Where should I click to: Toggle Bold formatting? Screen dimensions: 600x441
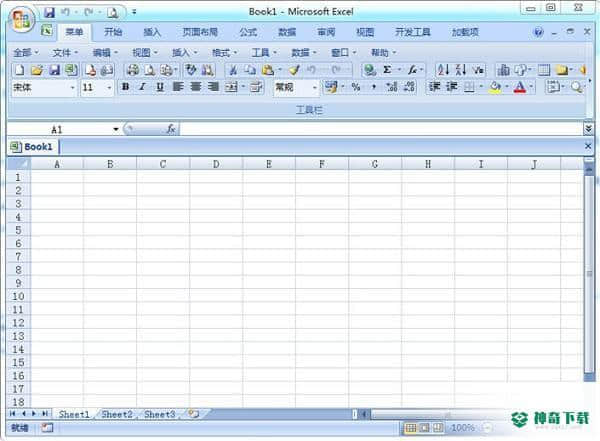[x=125, y=87]
